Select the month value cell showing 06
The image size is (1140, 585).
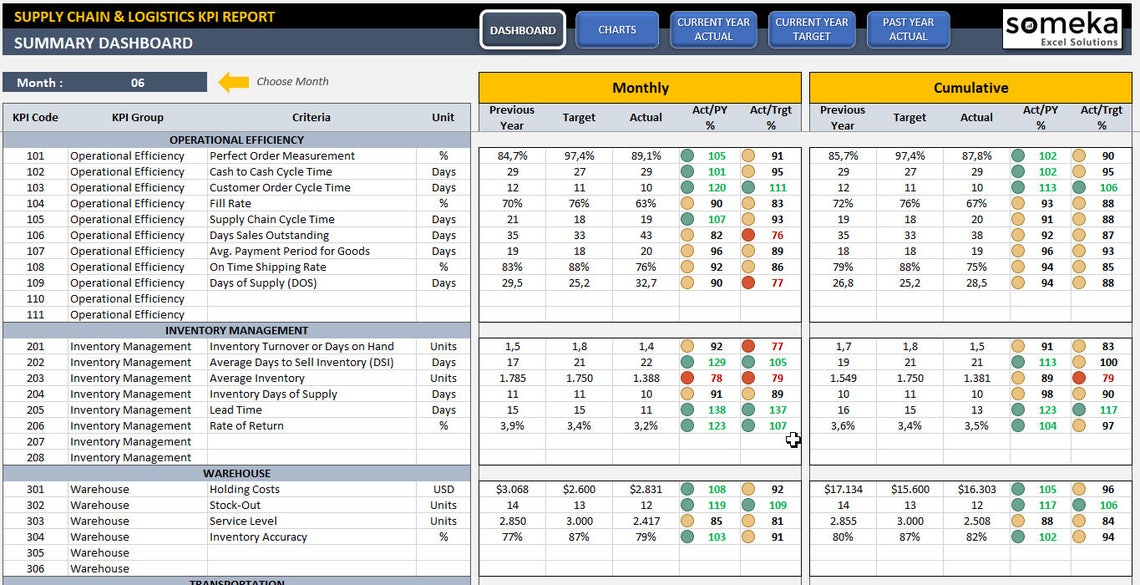(x=137, y=83)
